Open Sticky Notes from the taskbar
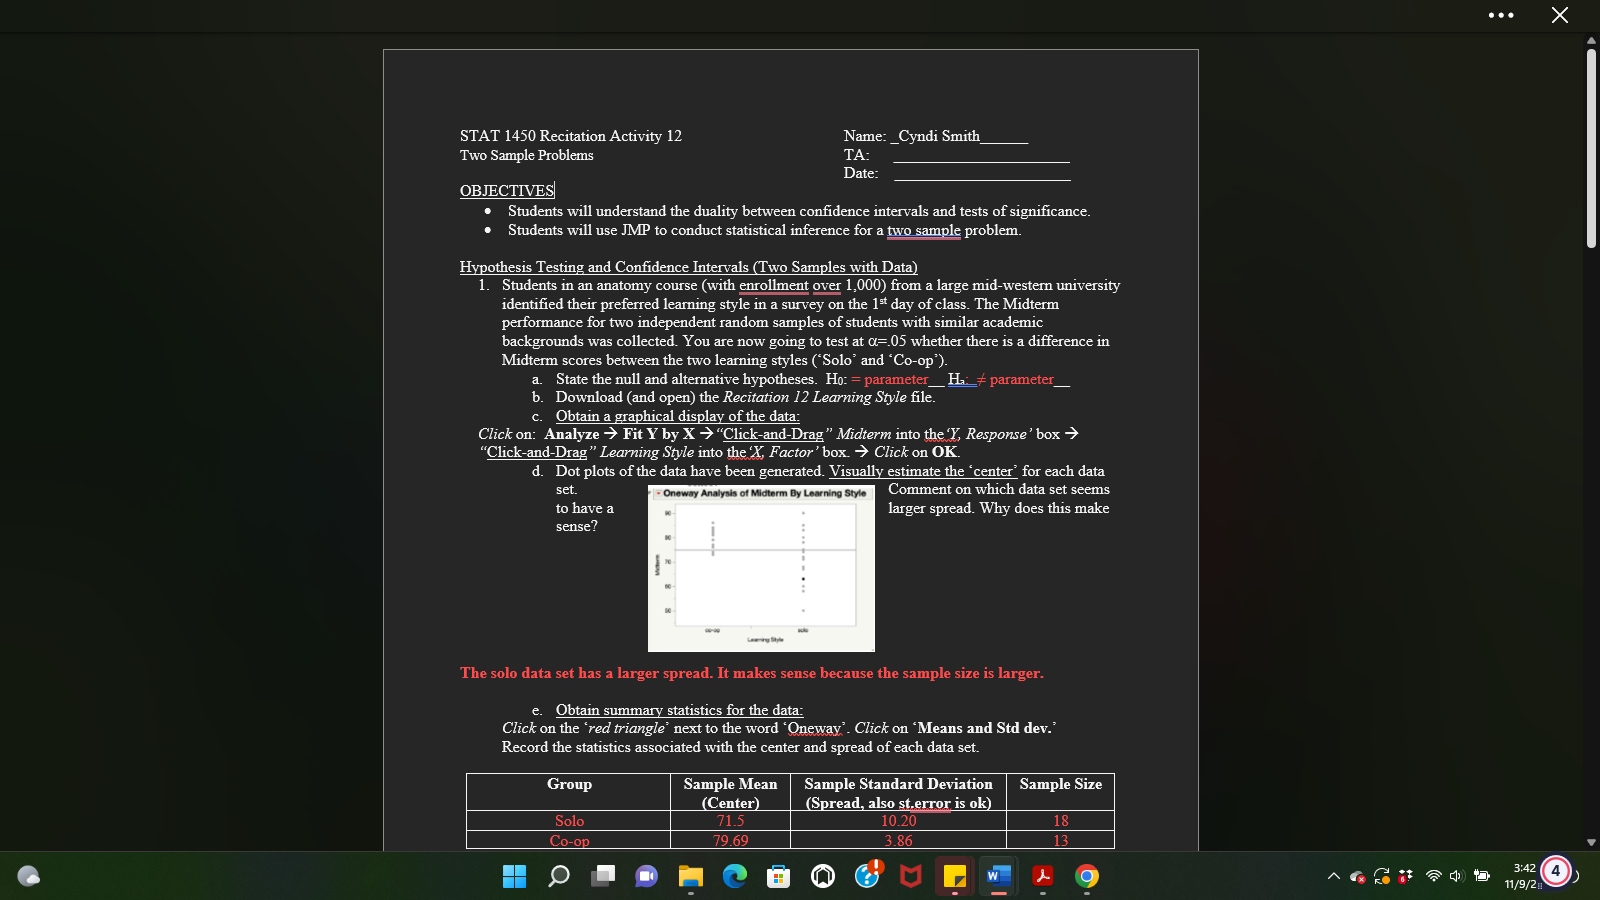1600x900 pixels. (x=955, y=876)
